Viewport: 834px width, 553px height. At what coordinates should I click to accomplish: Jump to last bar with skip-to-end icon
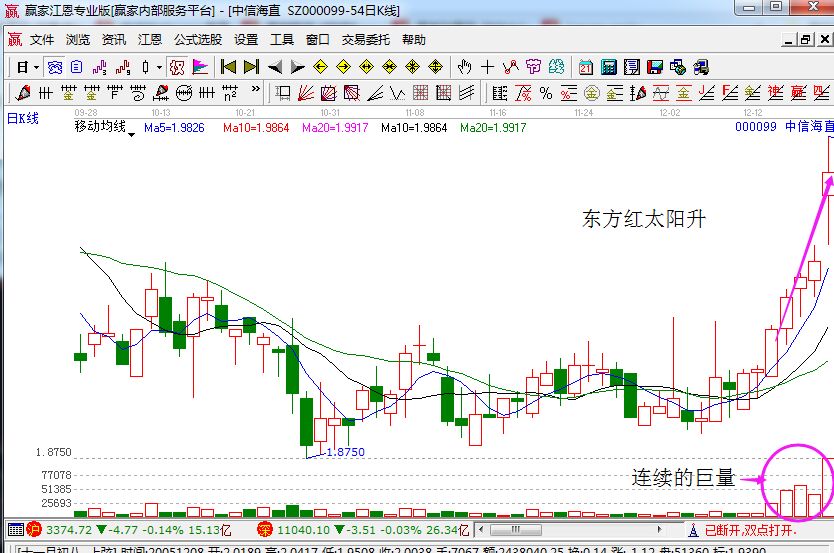(251, 67)
